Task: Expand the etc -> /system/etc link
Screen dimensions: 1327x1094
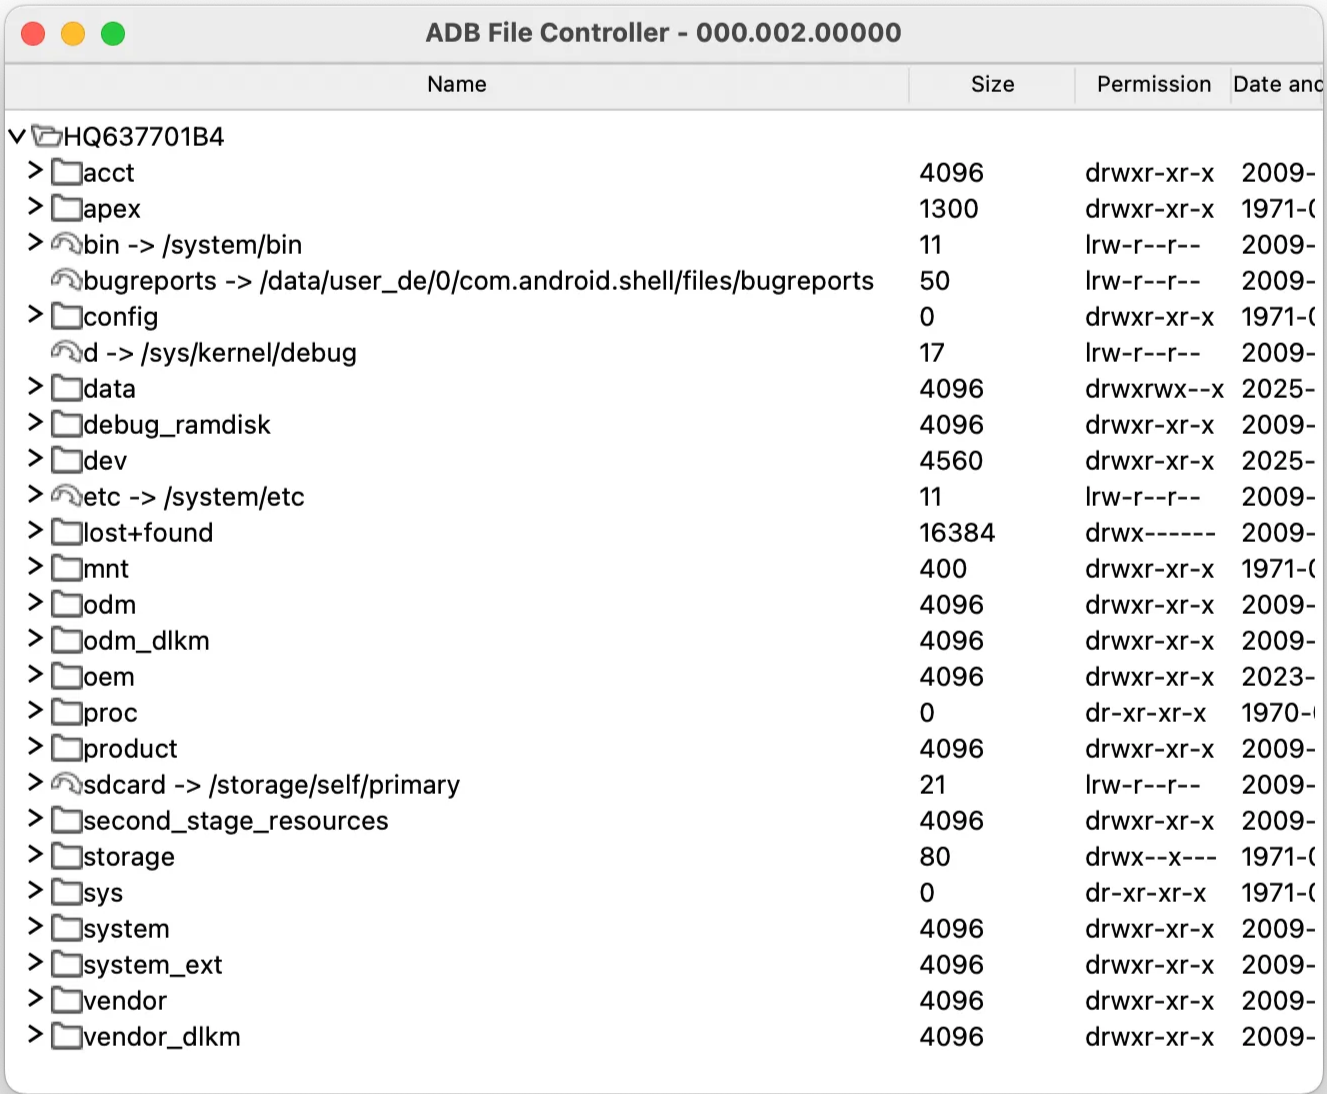Action: tap(35, 496)
